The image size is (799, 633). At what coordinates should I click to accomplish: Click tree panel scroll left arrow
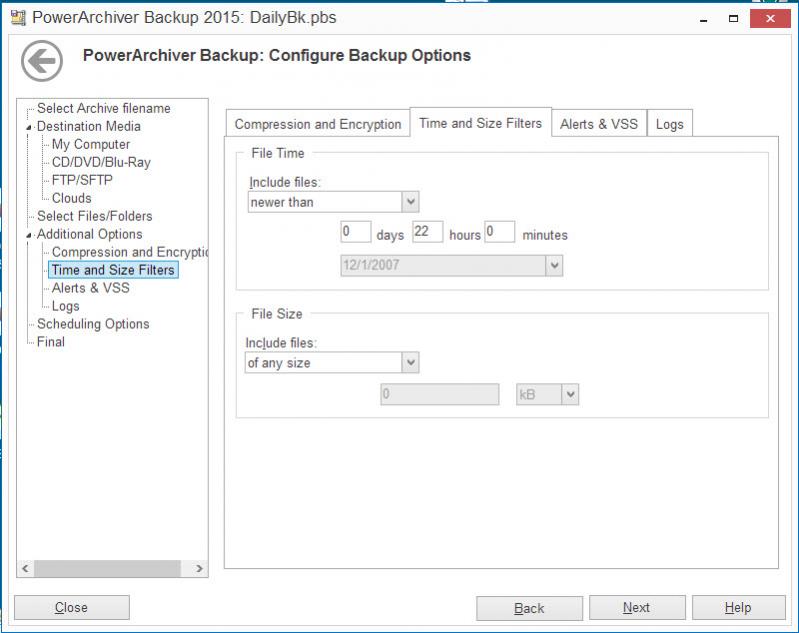[x=25, y=568]
